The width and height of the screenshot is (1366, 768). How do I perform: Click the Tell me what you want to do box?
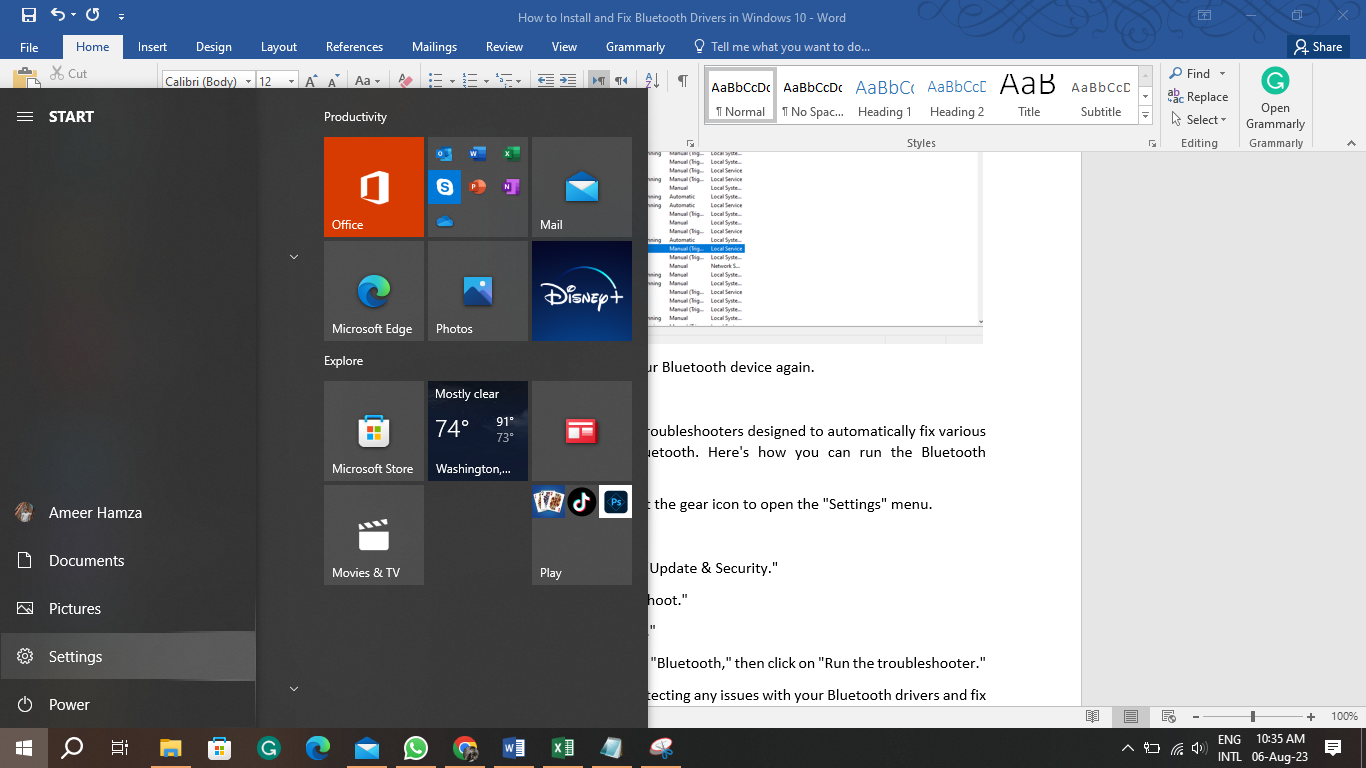782,47
